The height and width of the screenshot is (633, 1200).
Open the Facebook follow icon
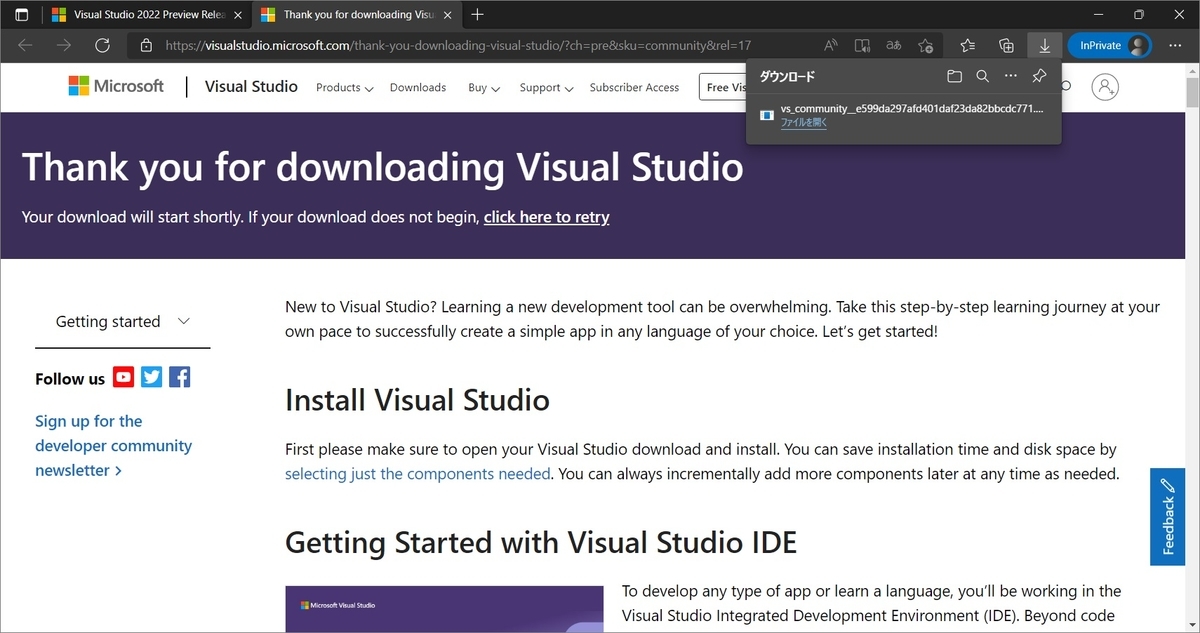(180, 377)
